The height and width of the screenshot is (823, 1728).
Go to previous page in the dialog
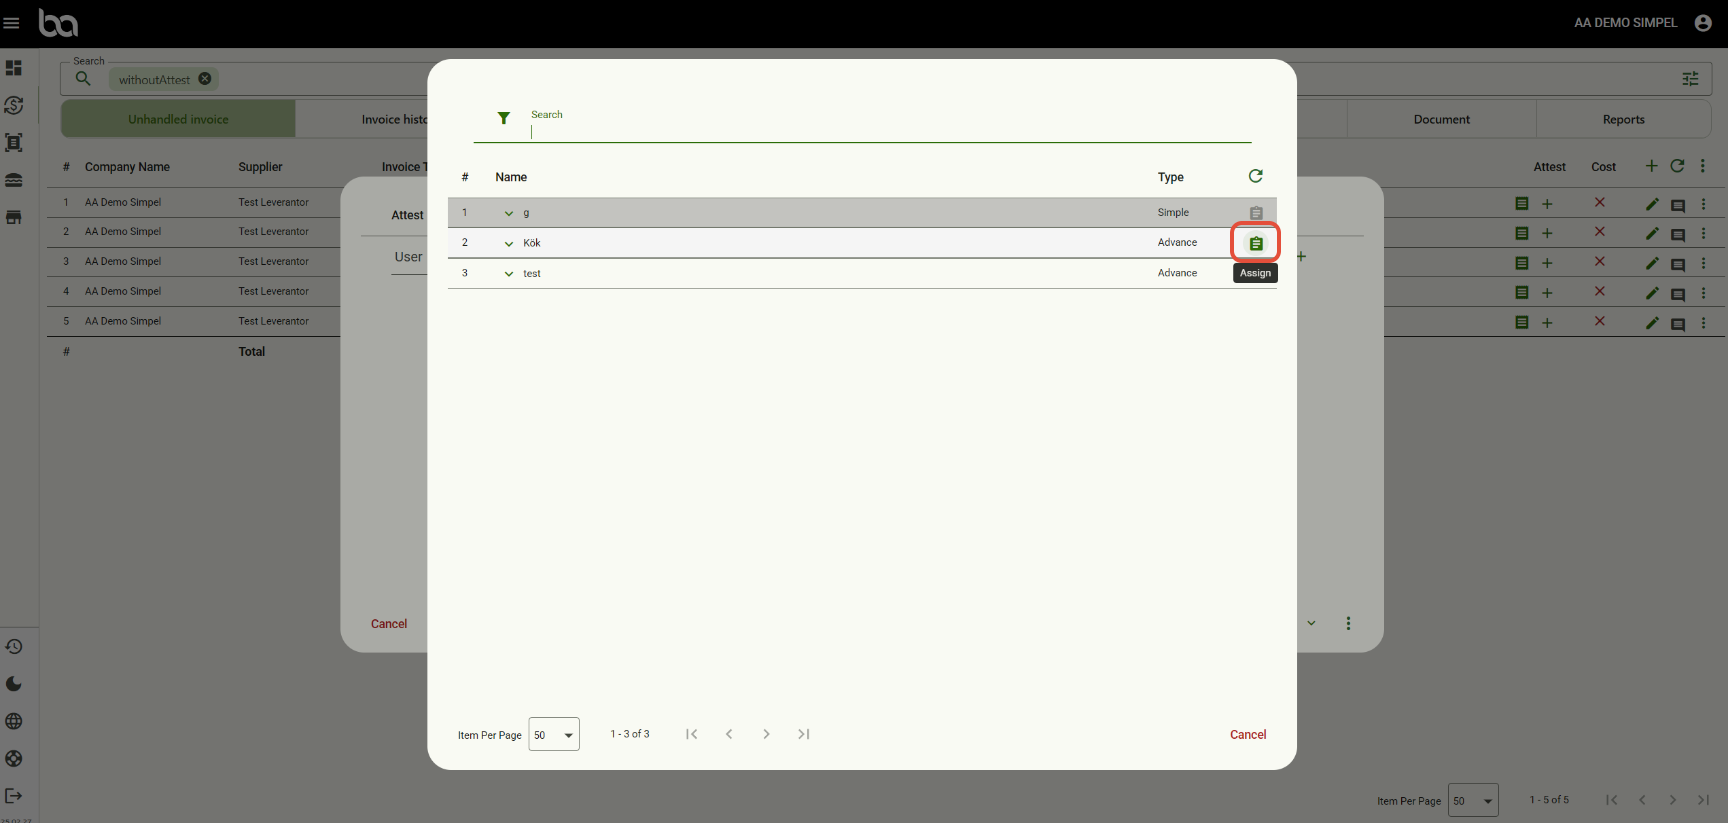pos(729,734)
